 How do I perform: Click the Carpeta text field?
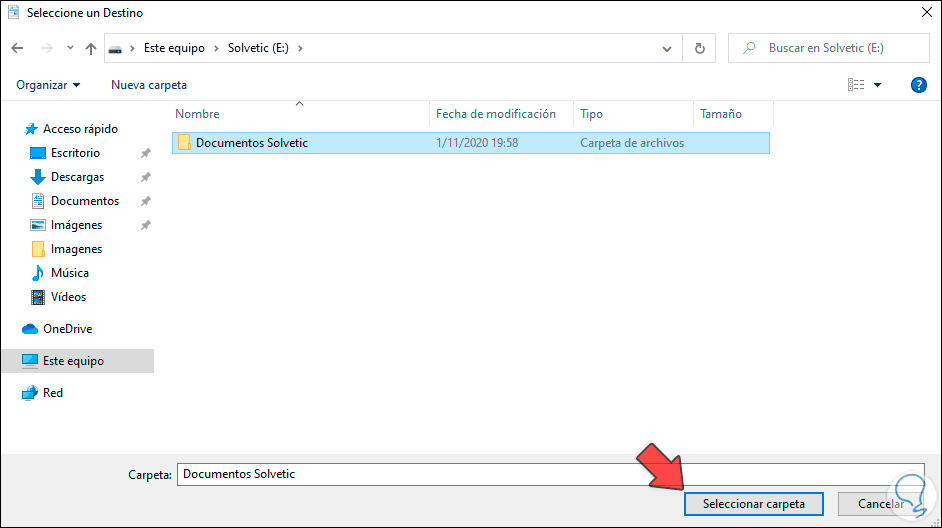point(550,474)
